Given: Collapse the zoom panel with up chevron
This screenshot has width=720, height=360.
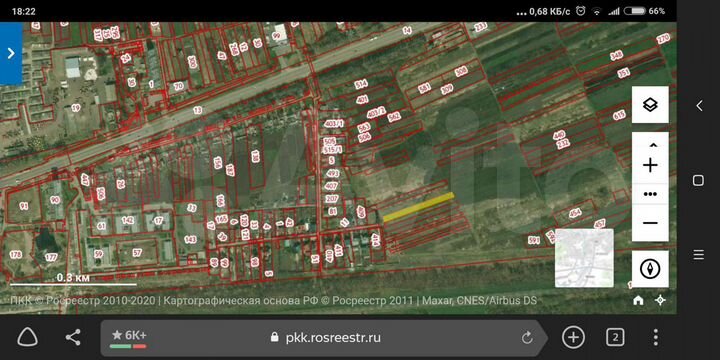Looking at the screenshot, I should coord(652,145).
